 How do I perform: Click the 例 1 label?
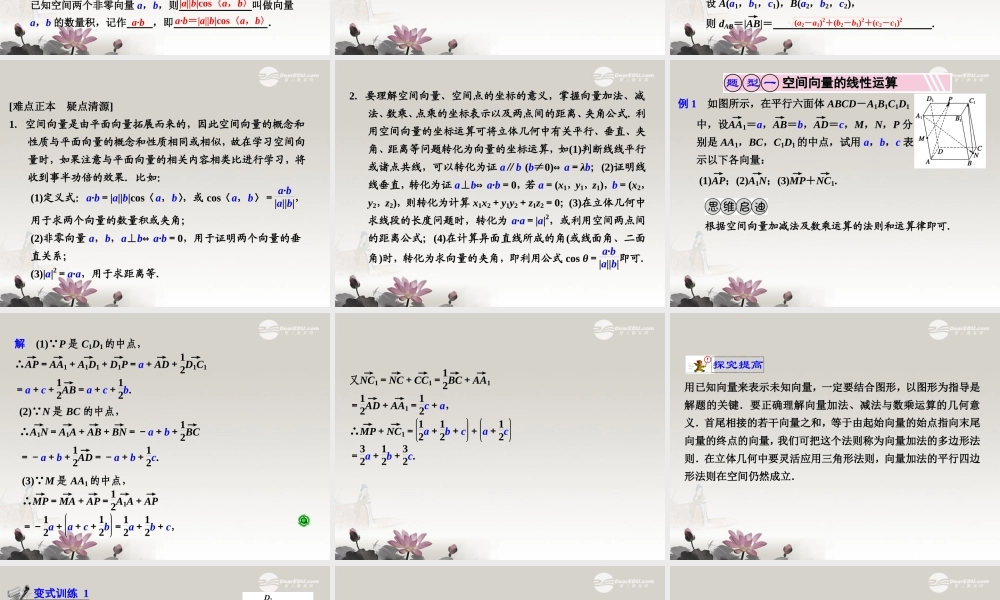[x=687, y=104]
